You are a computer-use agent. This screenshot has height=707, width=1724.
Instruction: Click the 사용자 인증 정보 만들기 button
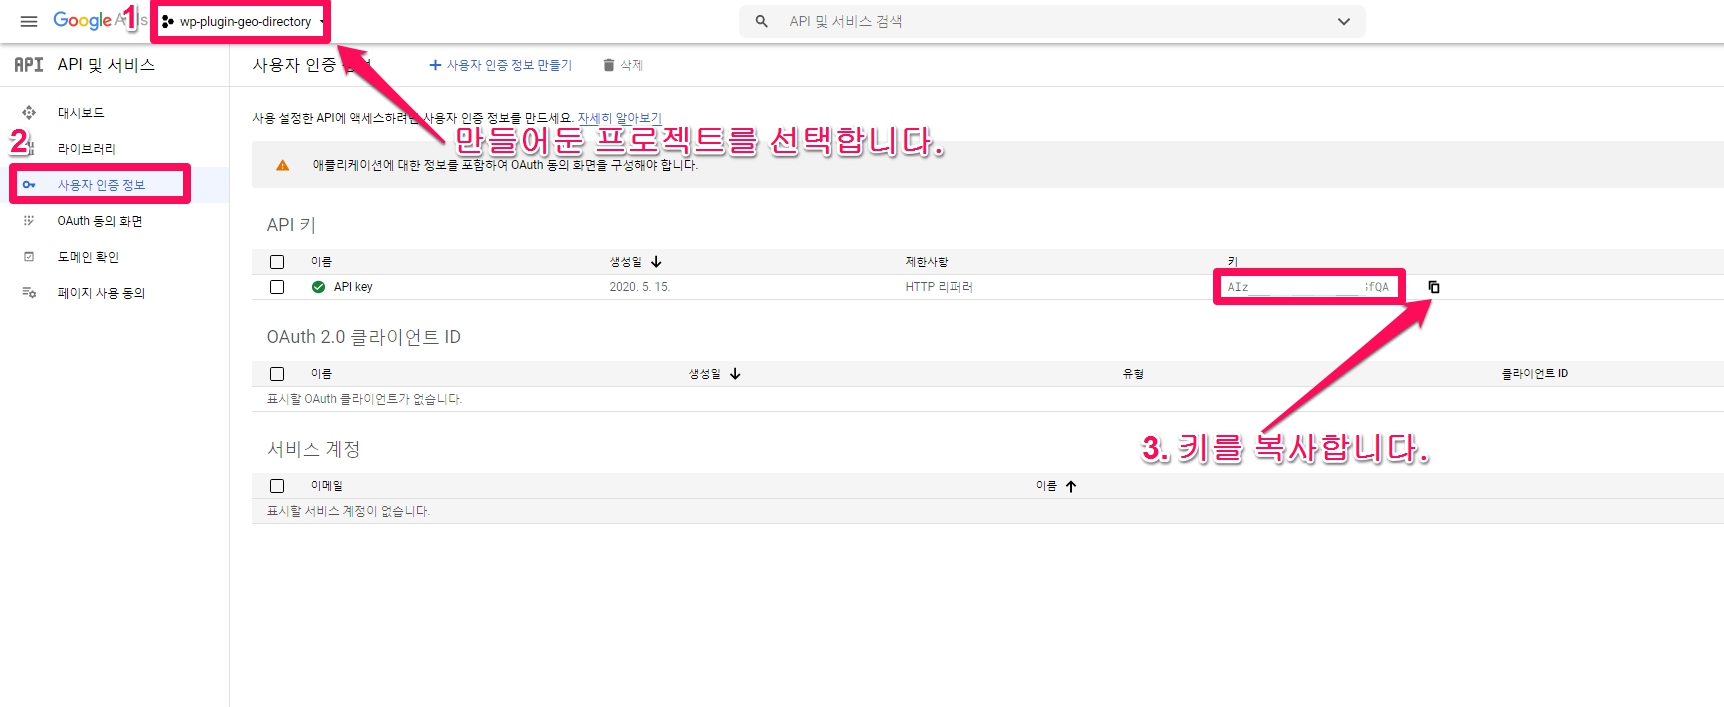point(500,65)
